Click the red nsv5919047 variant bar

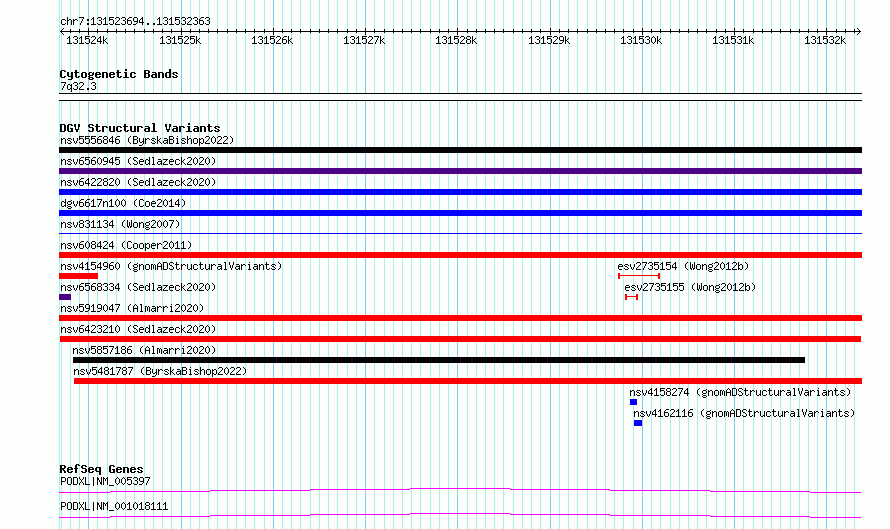point(460,318)
